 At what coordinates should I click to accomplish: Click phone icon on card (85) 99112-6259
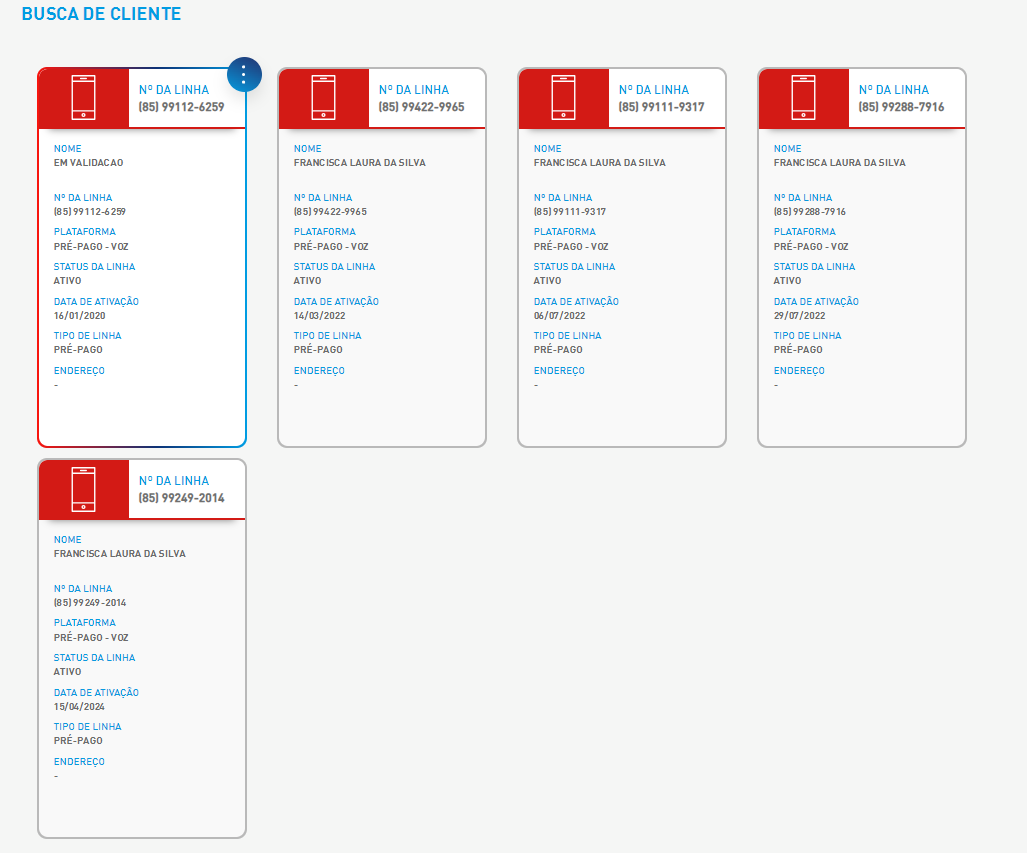pos(83,98)
